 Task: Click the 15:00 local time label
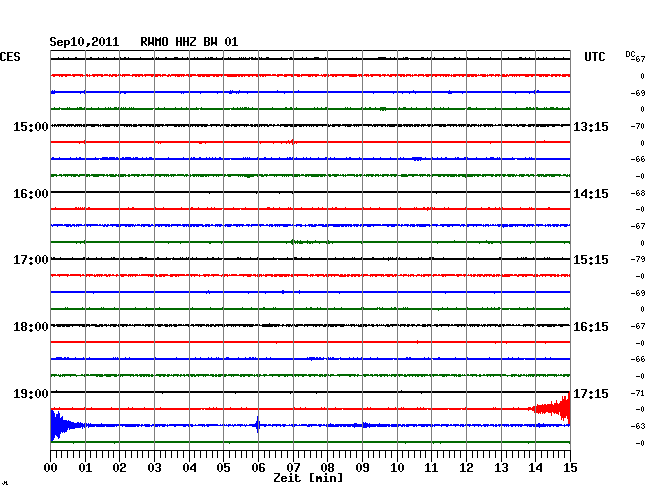[x=31, y=126]
